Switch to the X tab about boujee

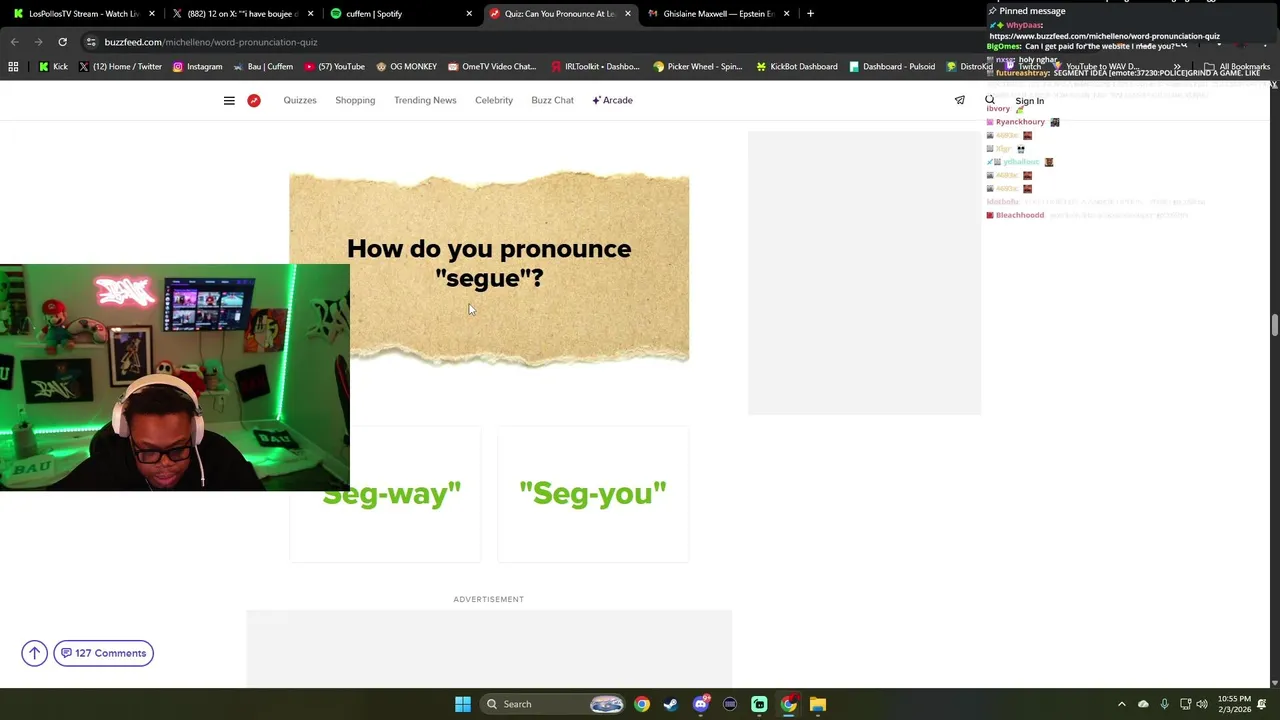tap(243, 14)
